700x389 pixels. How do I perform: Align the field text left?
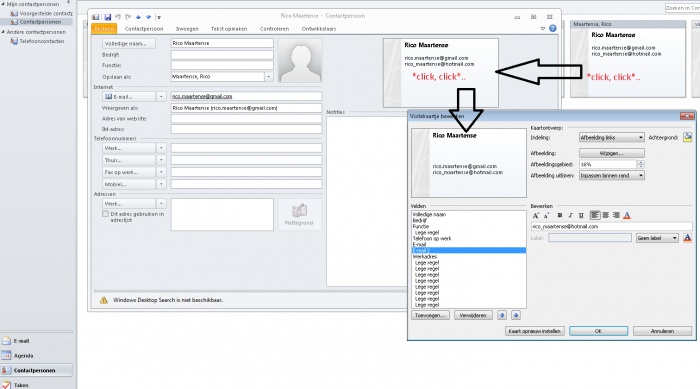(595, 215)
